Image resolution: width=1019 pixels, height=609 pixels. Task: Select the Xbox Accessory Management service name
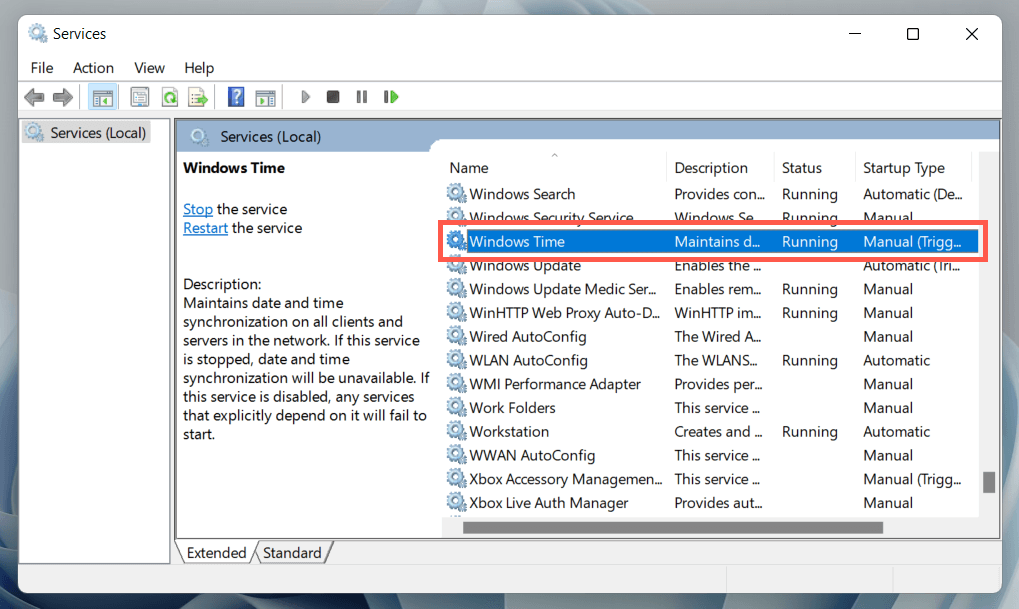[565, 479]
